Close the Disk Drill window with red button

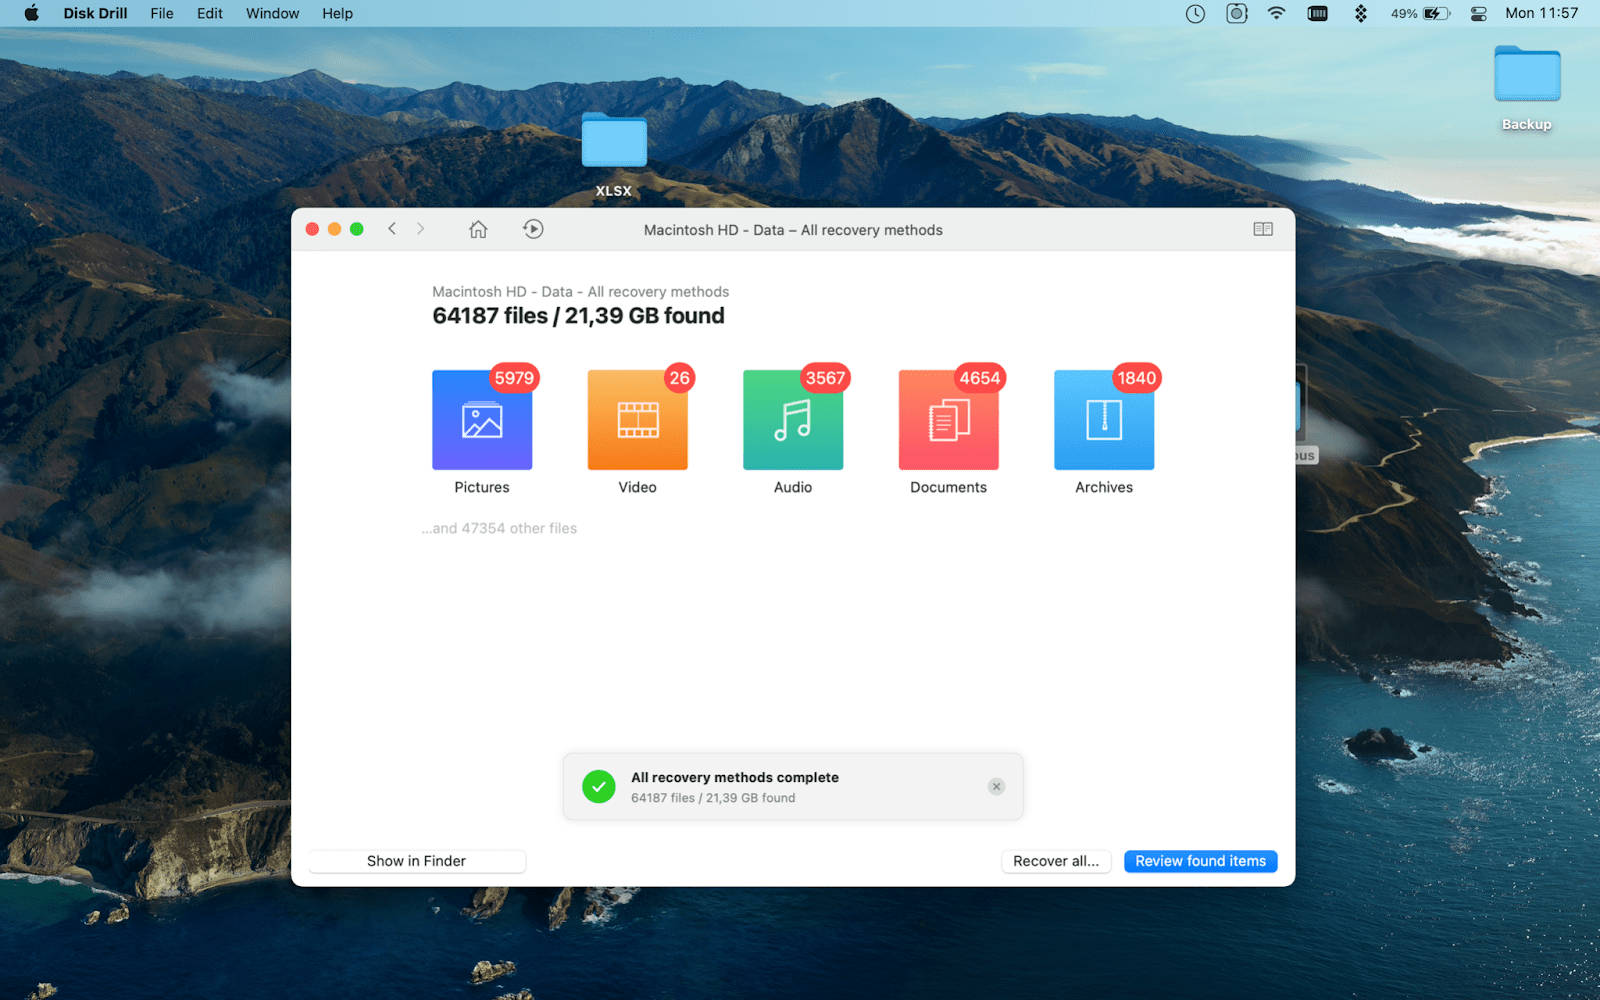point(312,229)
